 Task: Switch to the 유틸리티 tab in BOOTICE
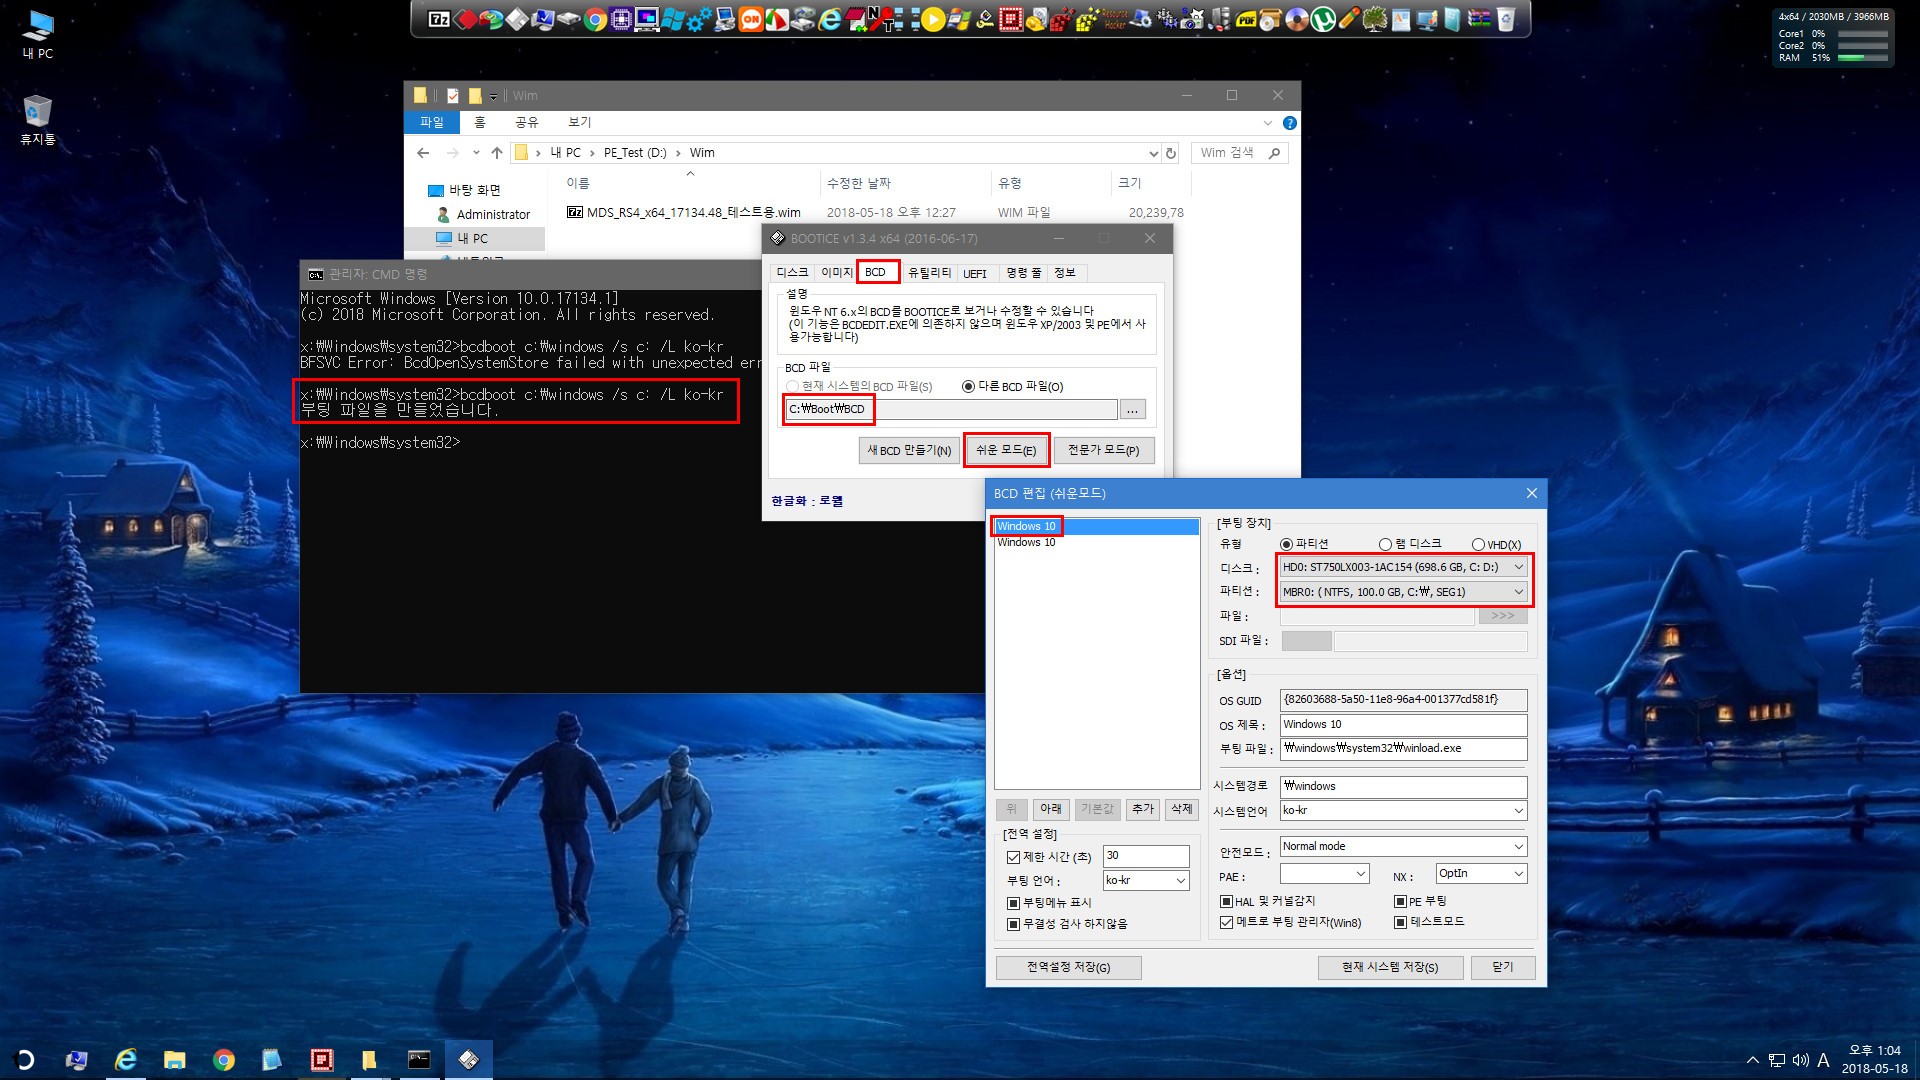tap(929, 273)
